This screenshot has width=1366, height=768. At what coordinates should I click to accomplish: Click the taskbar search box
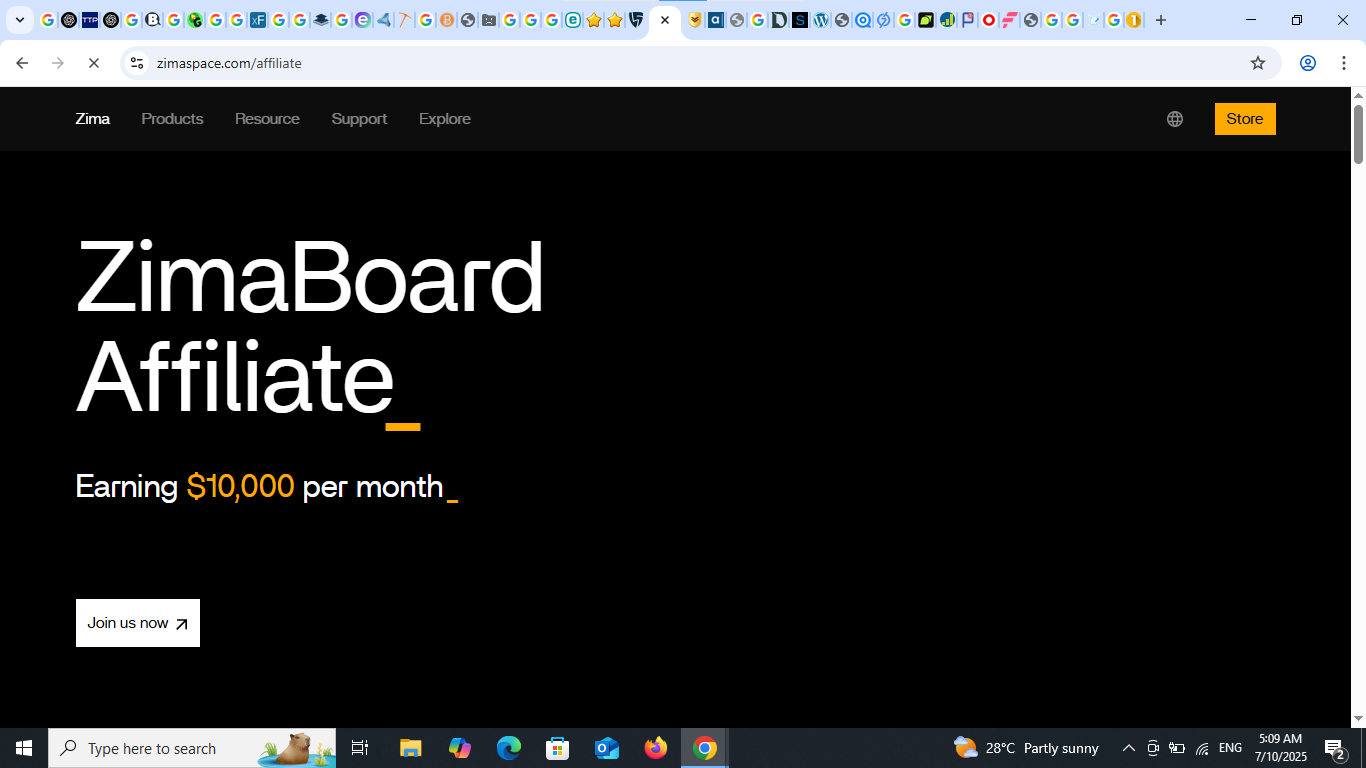192,748
